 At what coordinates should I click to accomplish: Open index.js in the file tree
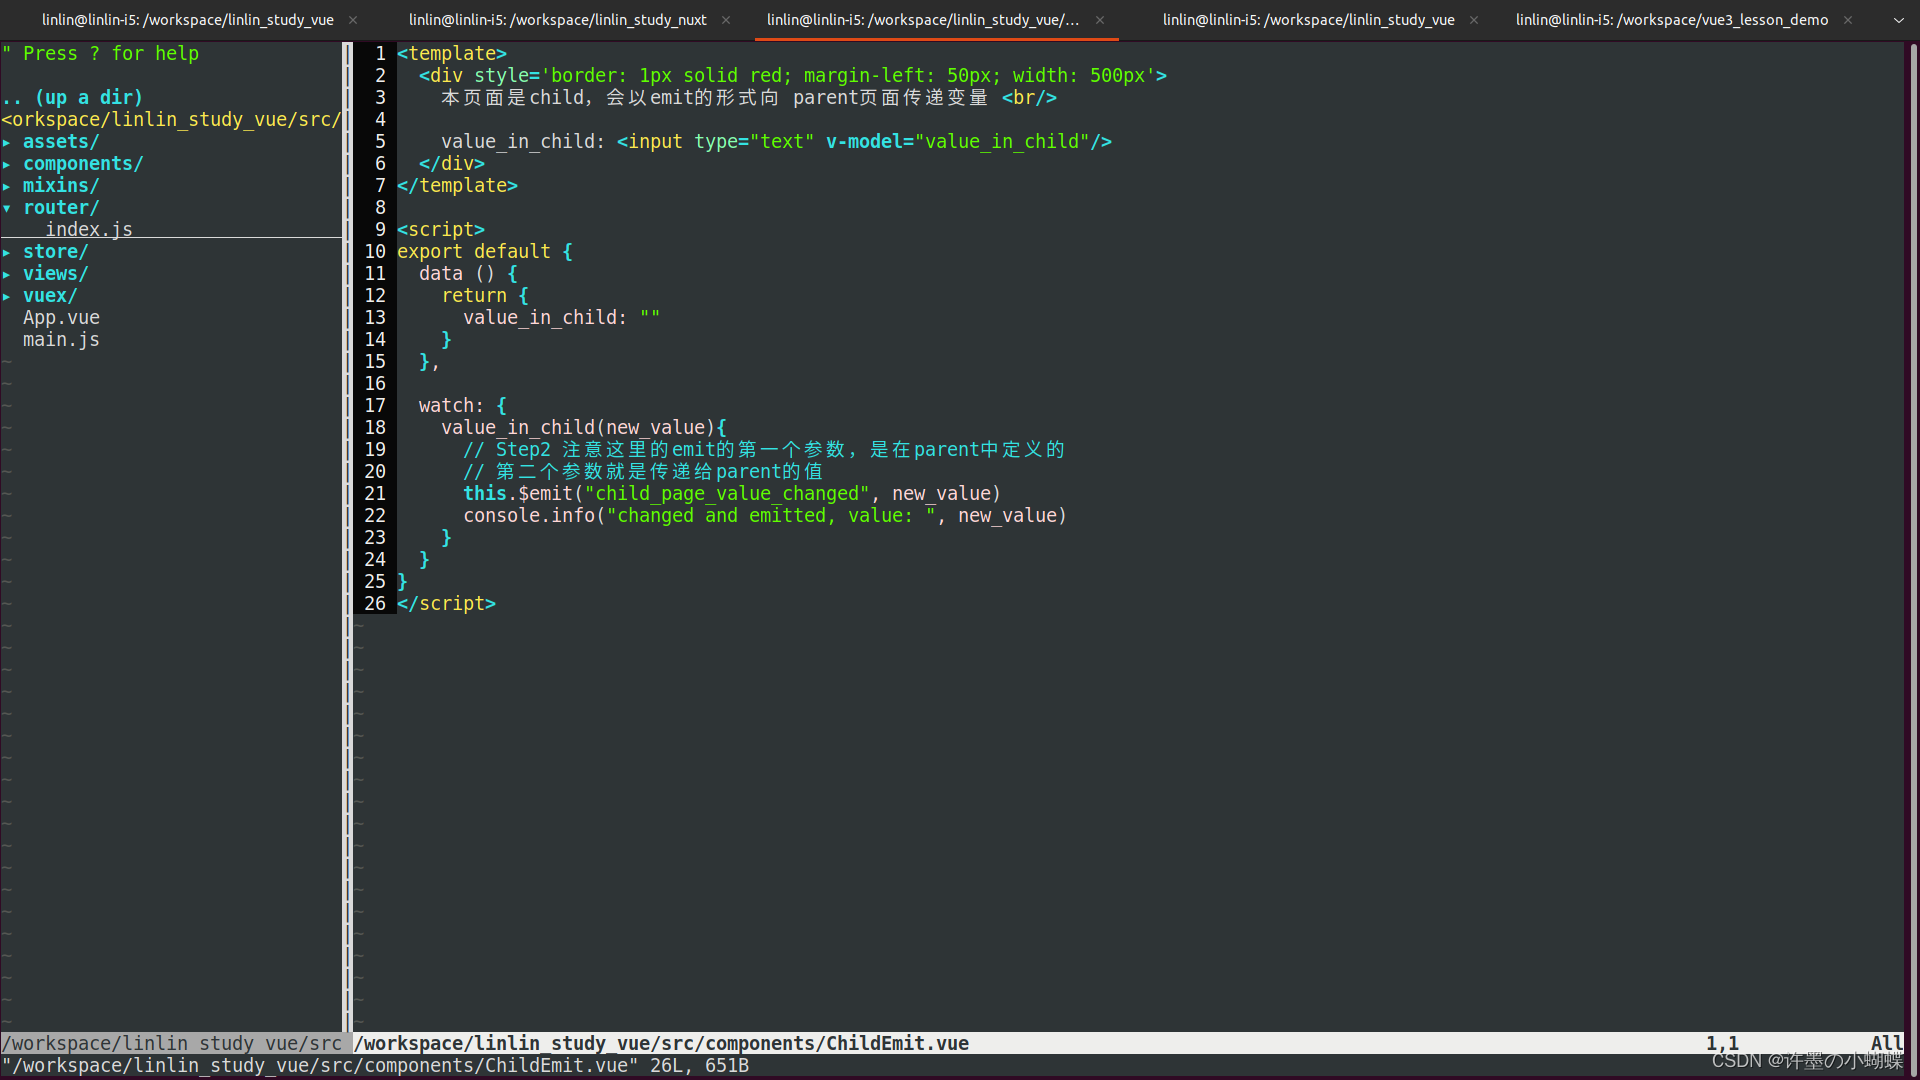click(88, 230)
